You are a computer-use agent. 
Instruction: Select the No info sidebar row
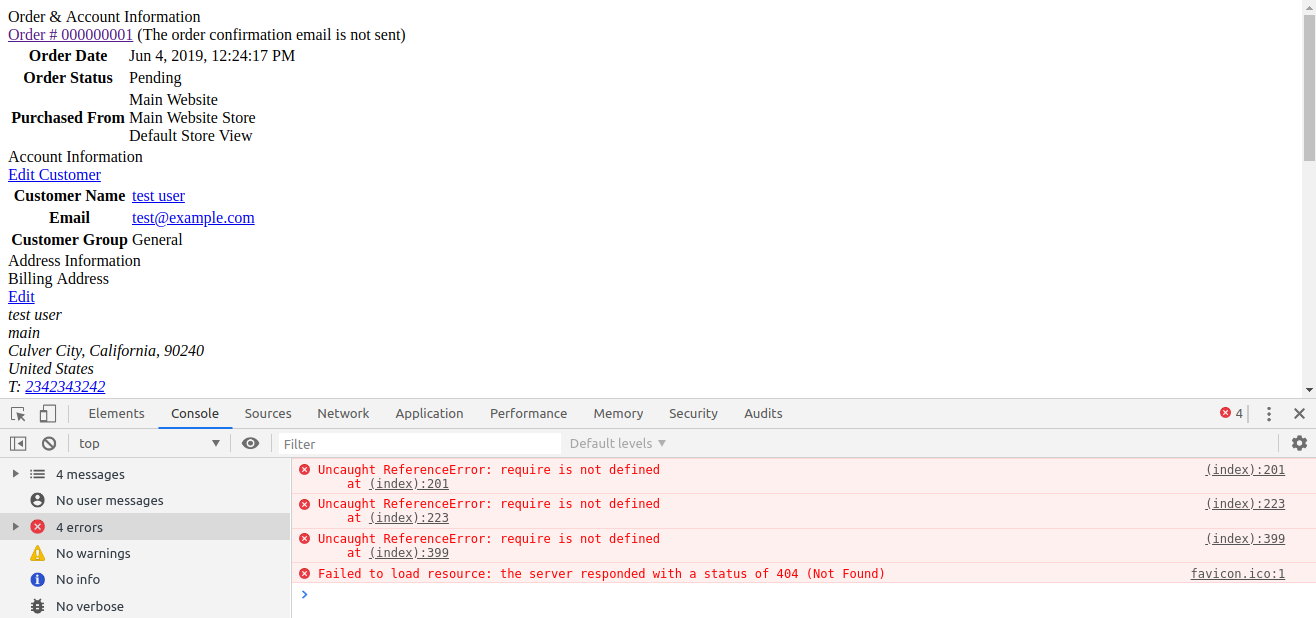click(x=145, y=580)
